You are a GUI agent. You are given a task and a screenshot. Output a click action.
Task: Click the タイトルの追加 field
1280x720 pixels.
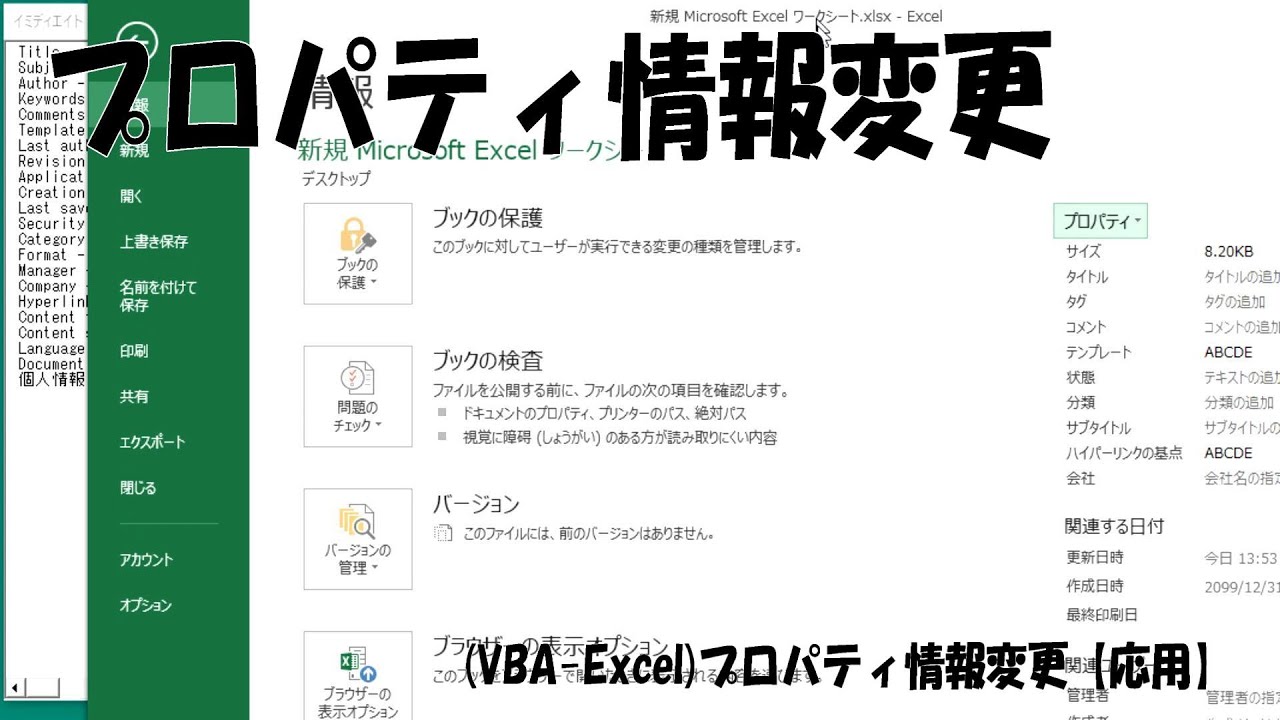tap(1242, 277)
